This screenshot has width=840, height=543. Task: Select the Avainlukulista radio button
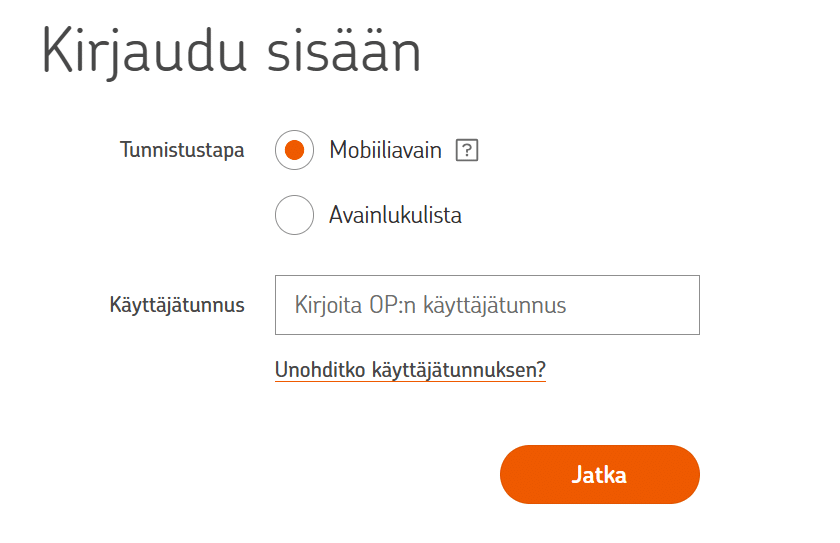point(294,215)
